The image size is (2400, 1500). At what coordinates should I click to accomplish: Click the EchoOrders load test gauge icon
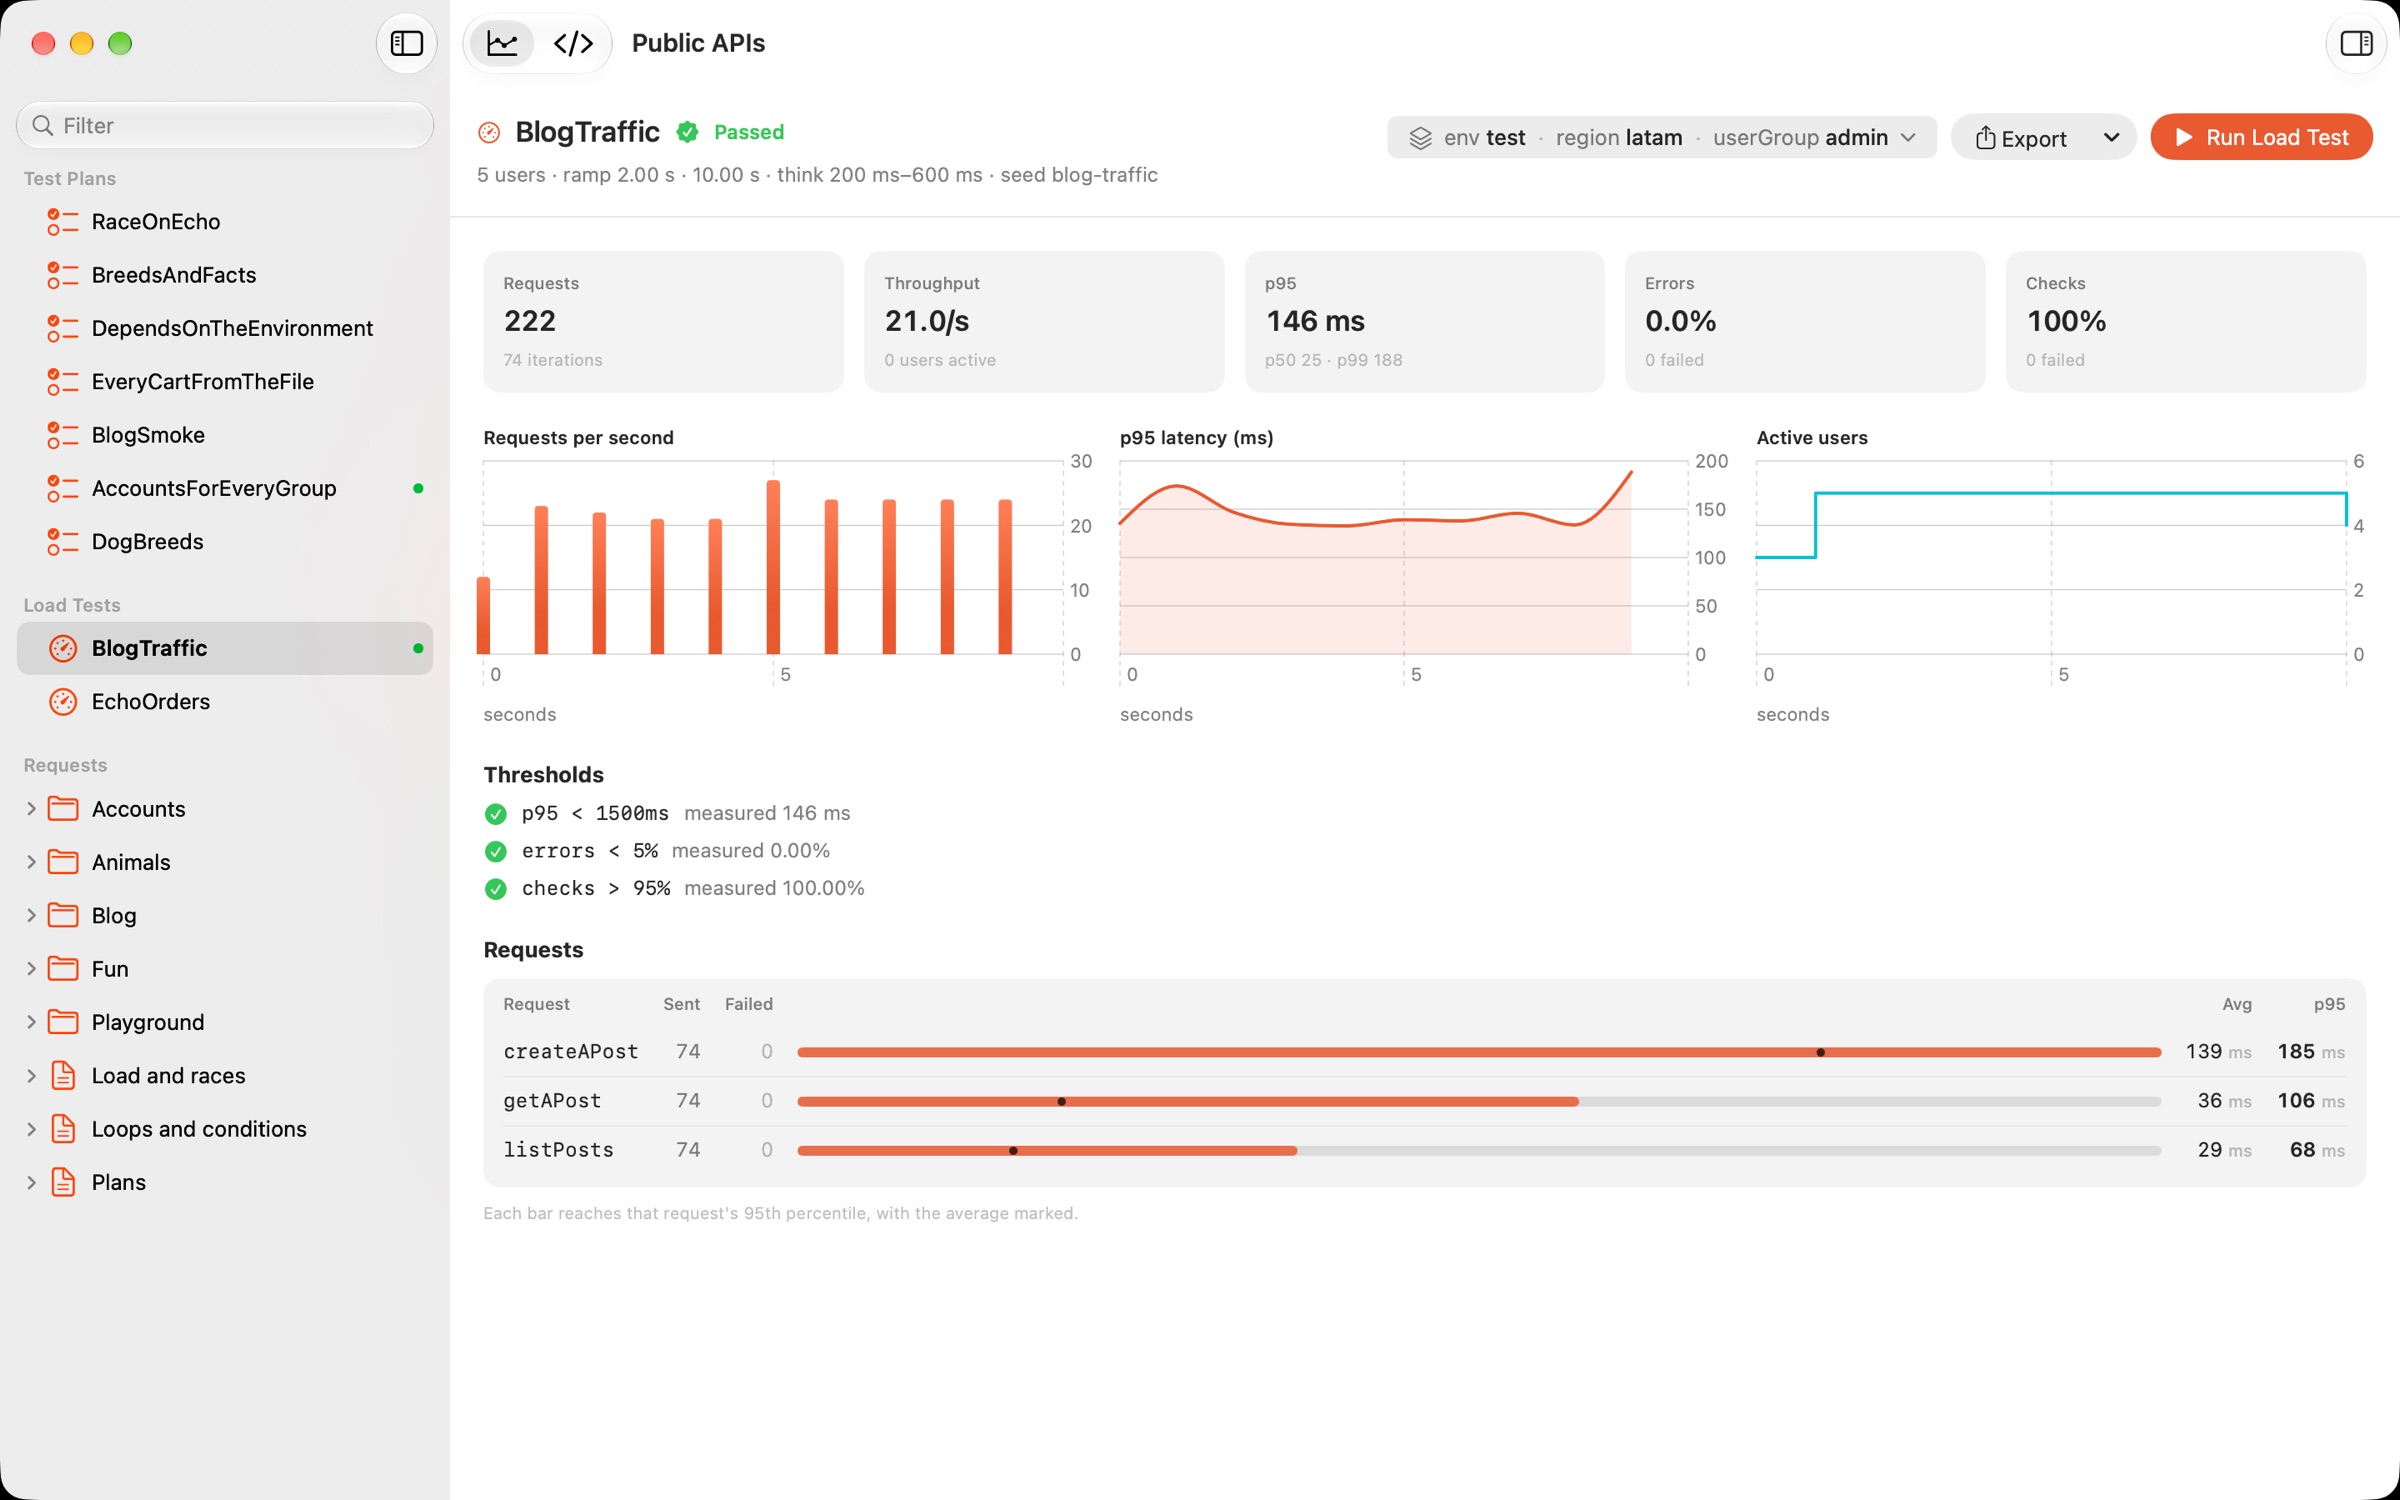(62, 701)
